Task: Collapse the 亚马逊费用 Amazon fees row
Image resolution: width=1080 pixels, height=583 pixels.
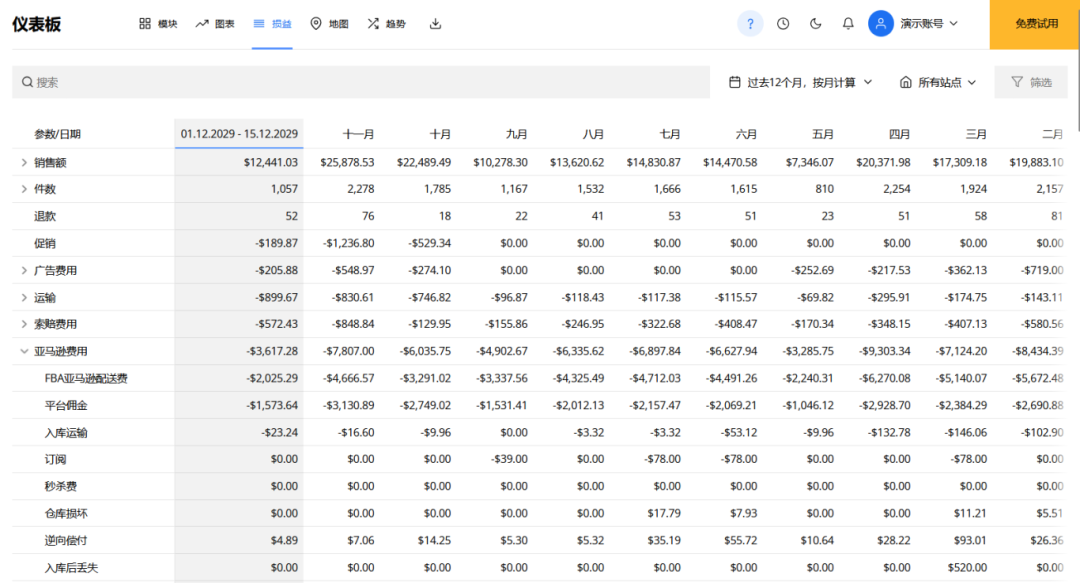Action: tap(24, 351)
